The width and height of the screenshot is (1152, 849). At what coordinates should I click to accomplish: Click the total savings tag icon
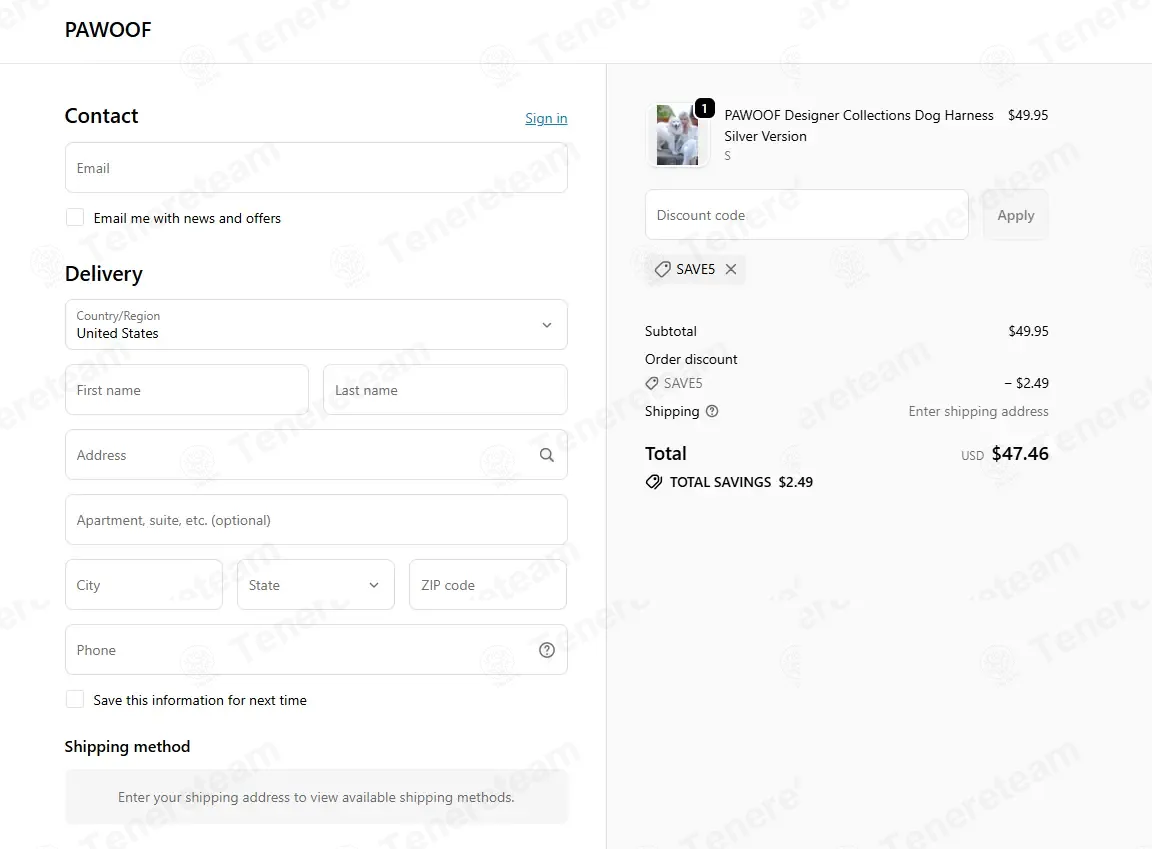(x=654, y=482)
